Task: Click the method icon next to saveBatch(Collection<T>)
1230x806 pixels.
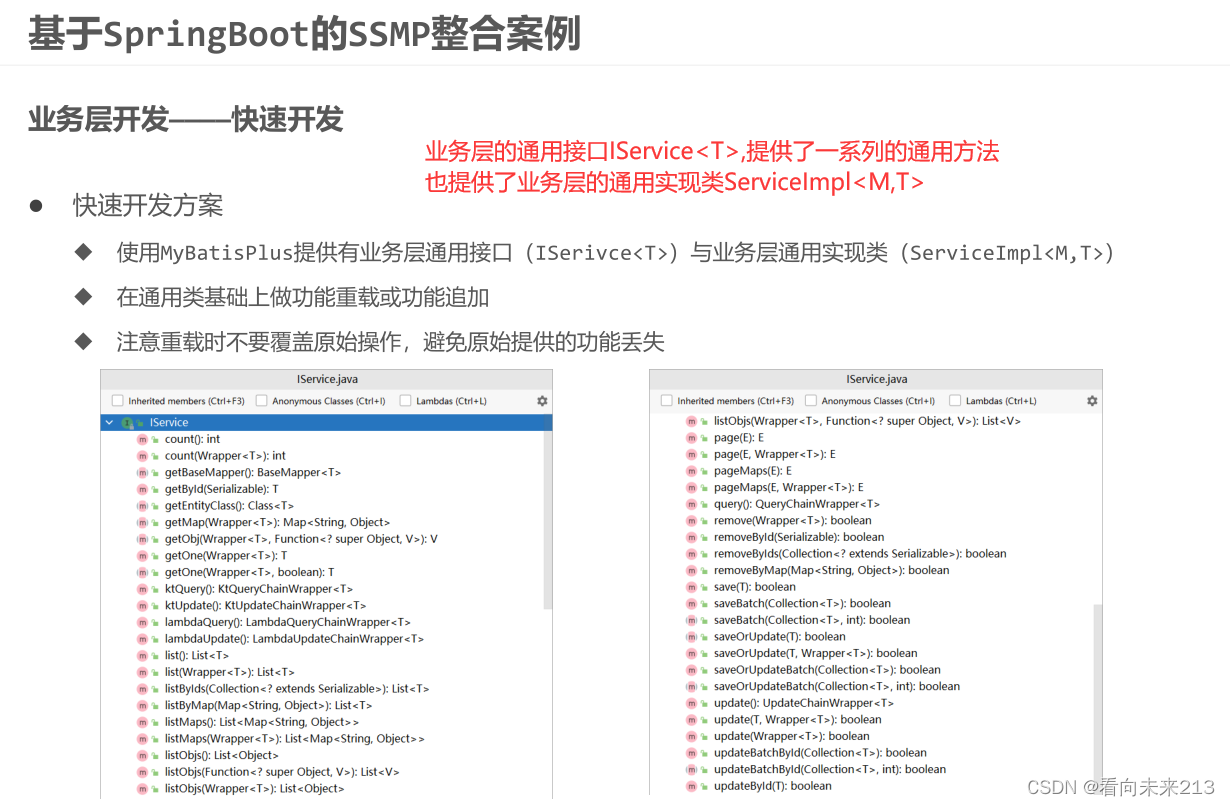Action: pos(690,603)
